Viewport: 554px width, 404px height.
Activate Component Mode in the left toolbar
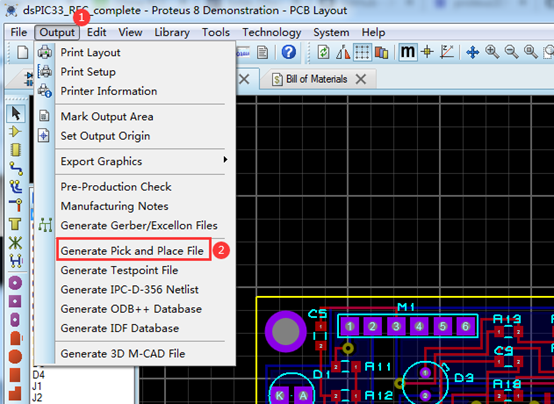click(x=15, y=131)
